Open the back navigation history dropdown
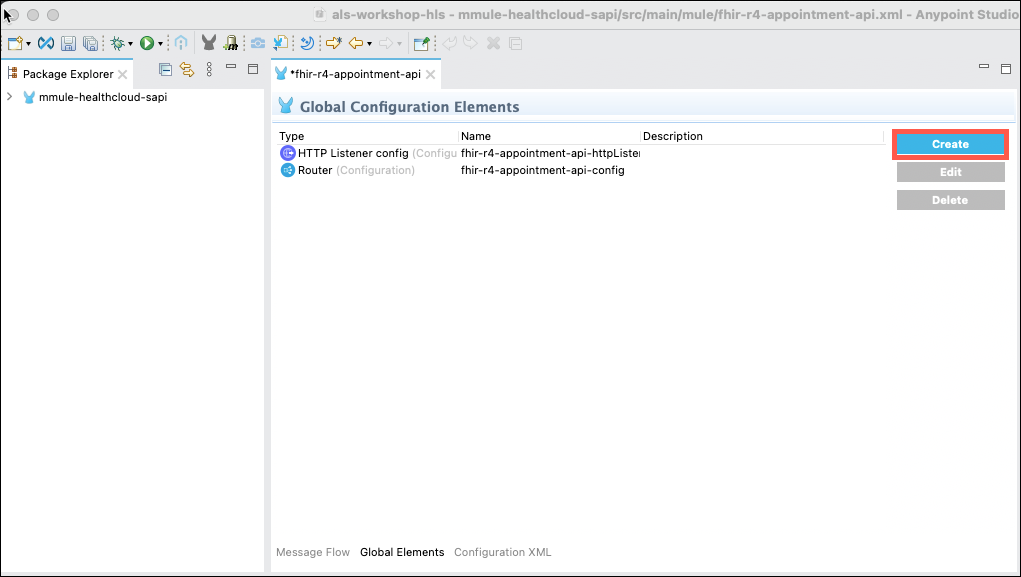The image size is (1021, 577). [x=369, y=44]
